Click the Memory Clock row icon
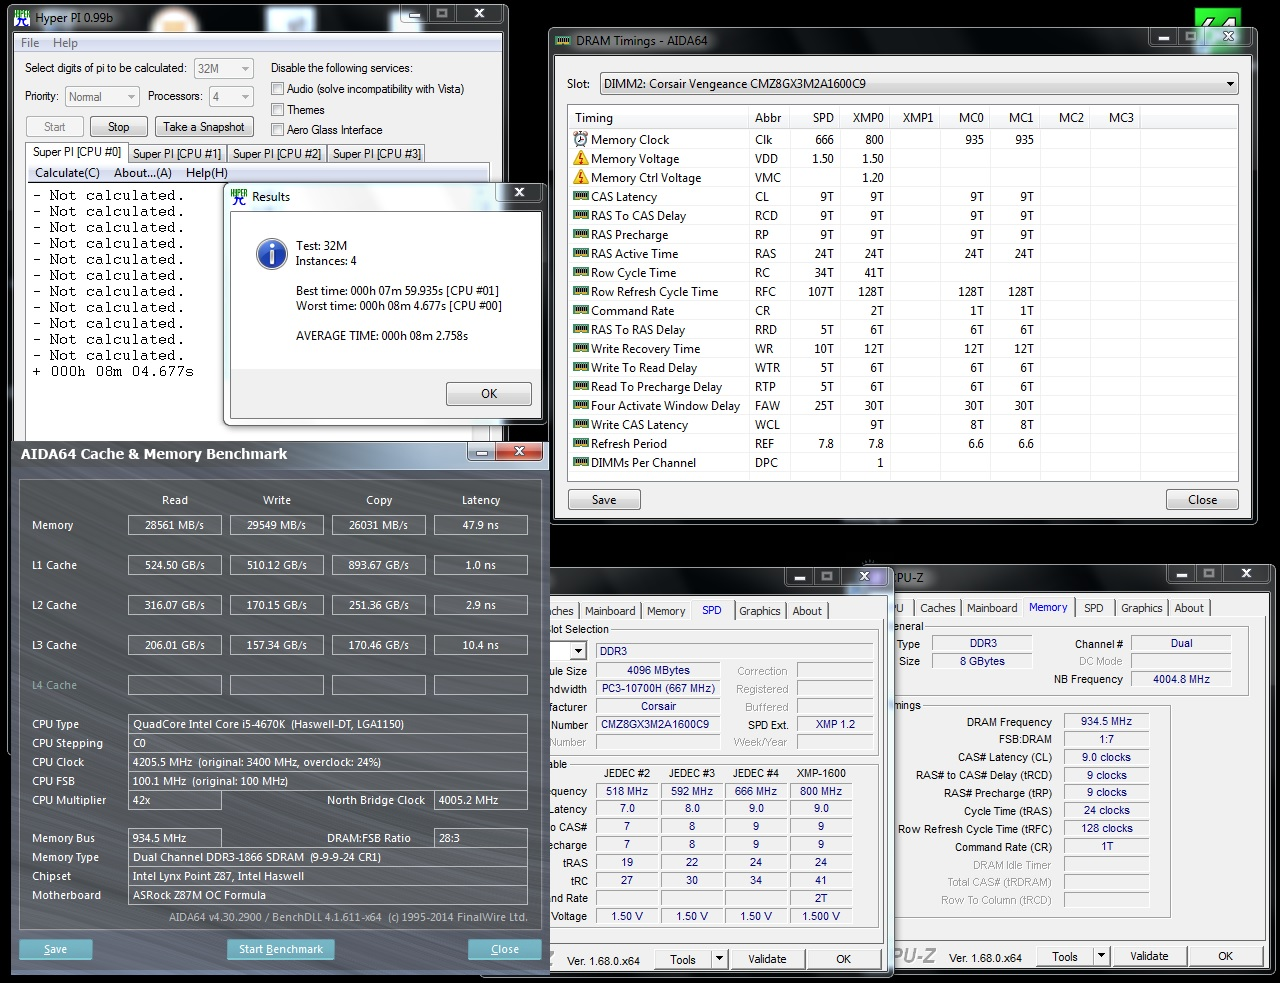1280x983 pixels. [581, 139]
